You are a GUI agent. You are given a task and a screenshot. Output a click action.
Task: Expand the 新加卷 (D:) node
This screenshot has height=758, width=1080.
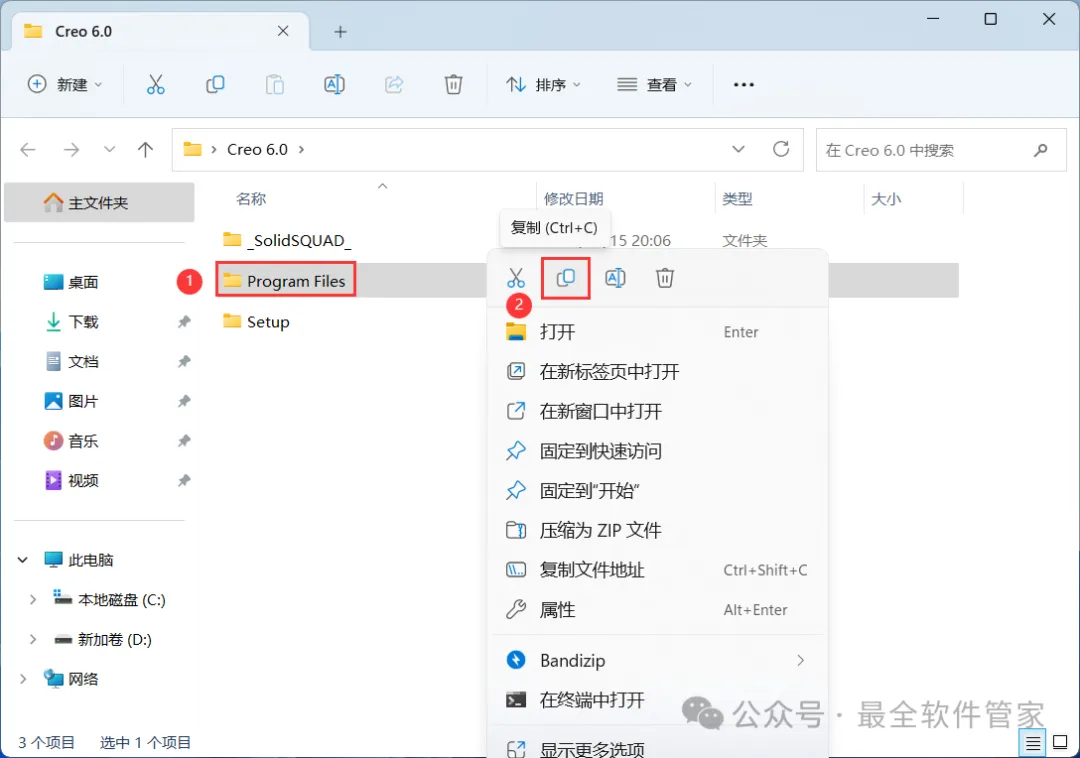click(x=32, y=640)
